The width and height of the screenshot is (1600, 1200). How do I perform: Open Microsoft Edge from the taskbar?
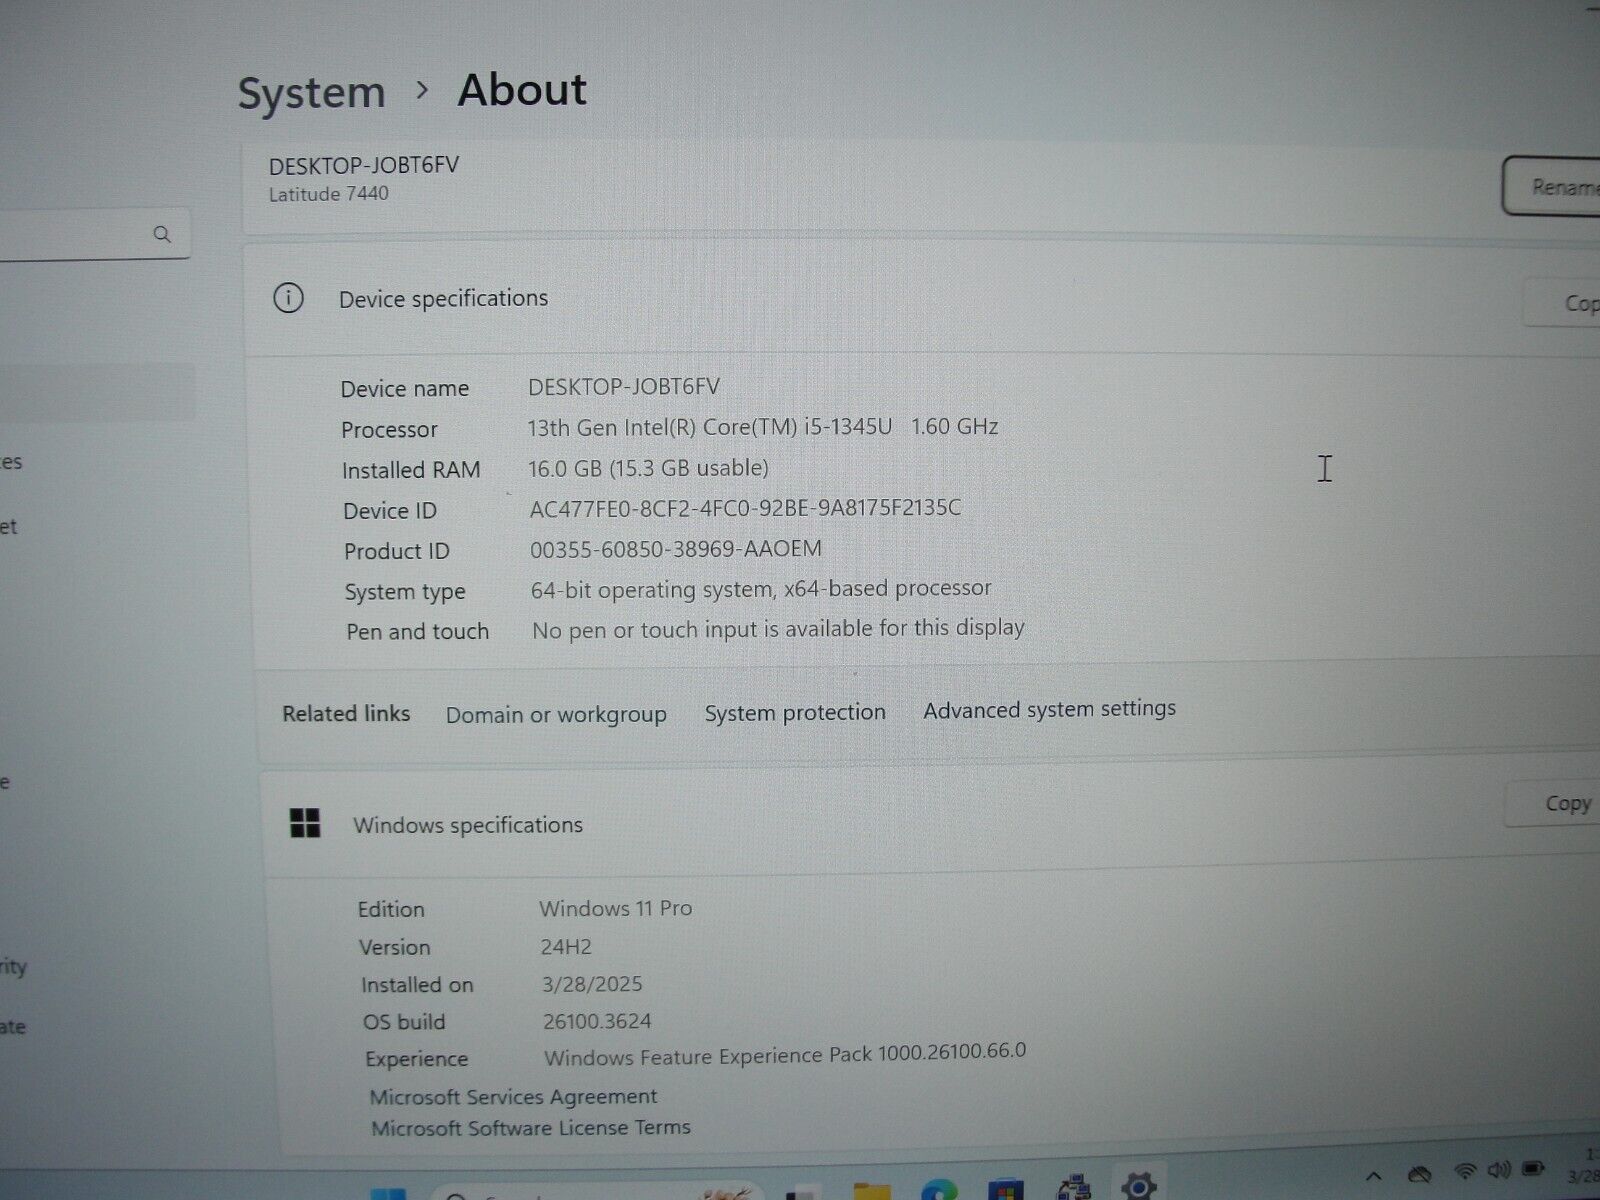[939, 1190]
